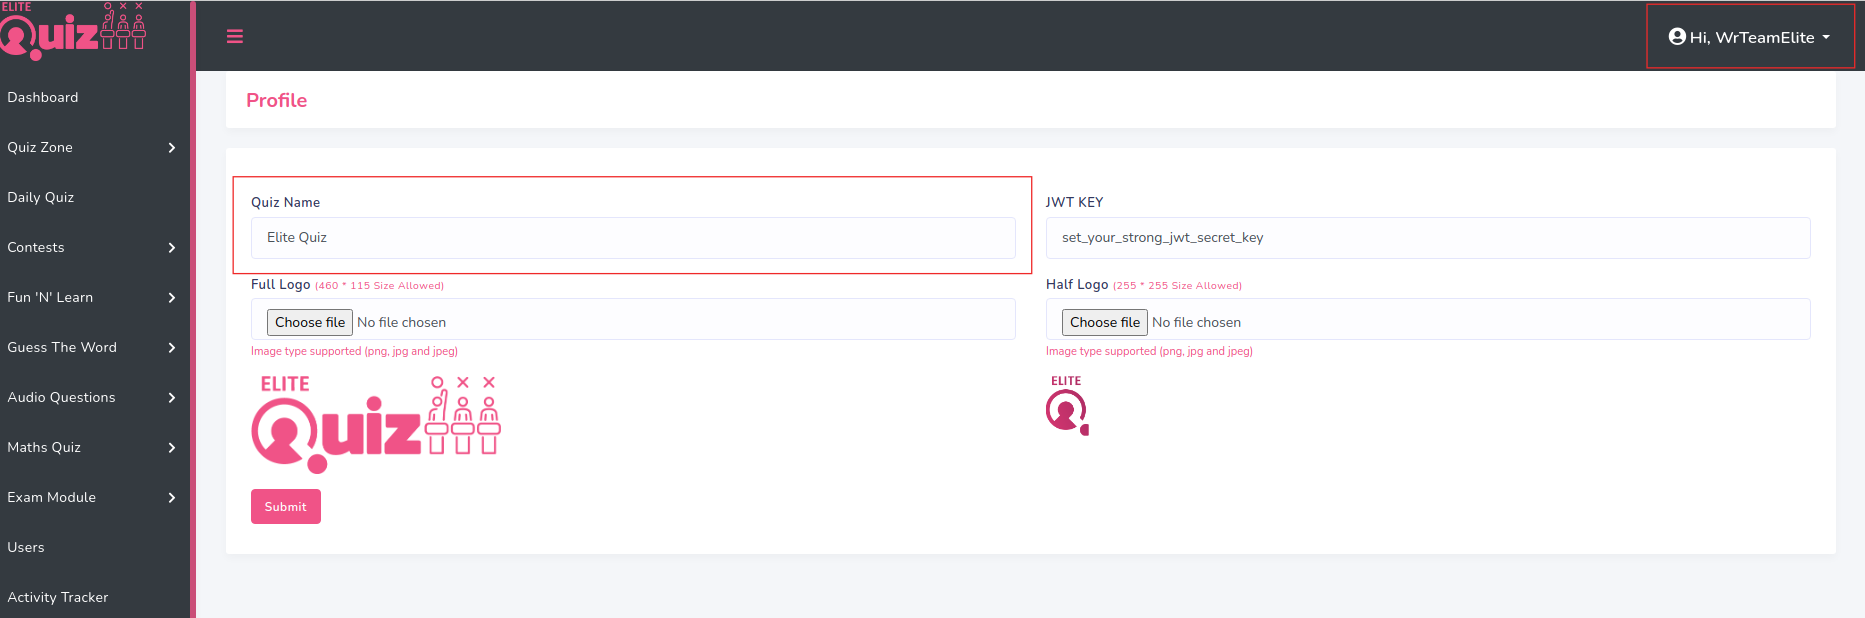This screenshot has height=618, width=1865.
Task: Click the user avatar icon in header
Action: [1677, 37]
